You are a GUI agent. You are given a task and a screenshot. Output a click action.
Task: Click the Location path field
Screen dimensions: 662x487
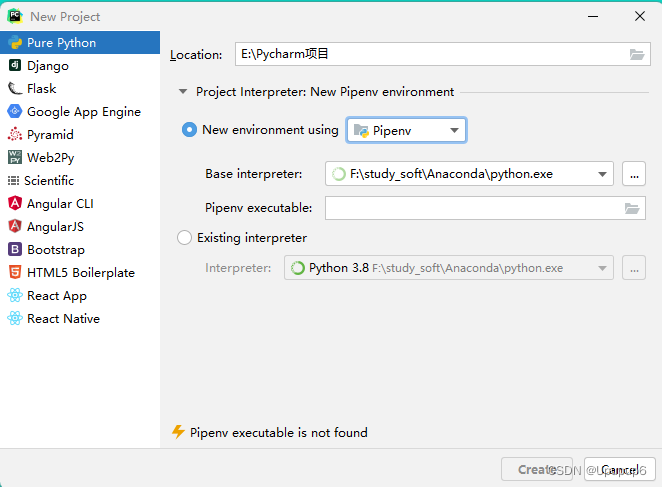pyautogui.click(x=442, y=54)
